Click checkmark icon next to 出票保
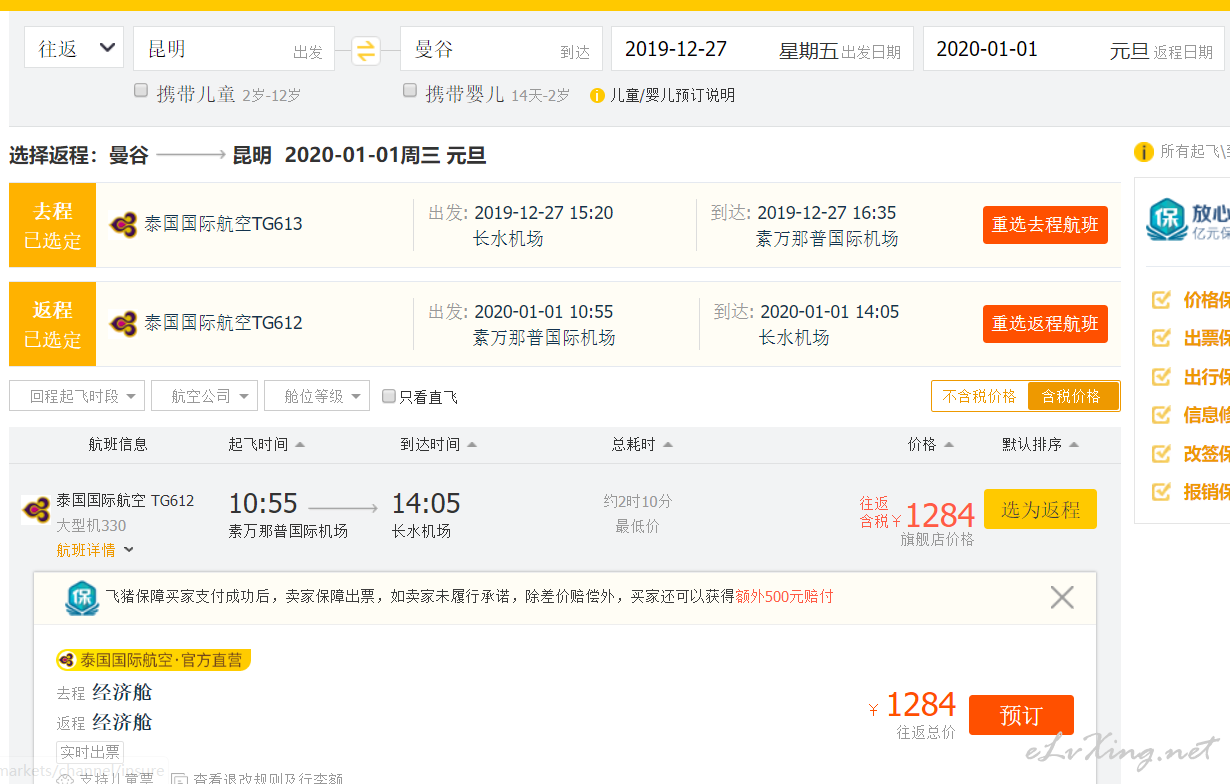 [1161, 338]
